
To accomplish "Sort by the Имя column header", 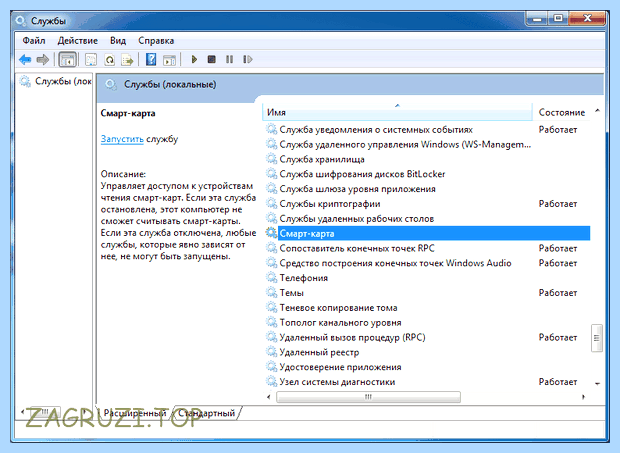I will [x=397, y=112].
